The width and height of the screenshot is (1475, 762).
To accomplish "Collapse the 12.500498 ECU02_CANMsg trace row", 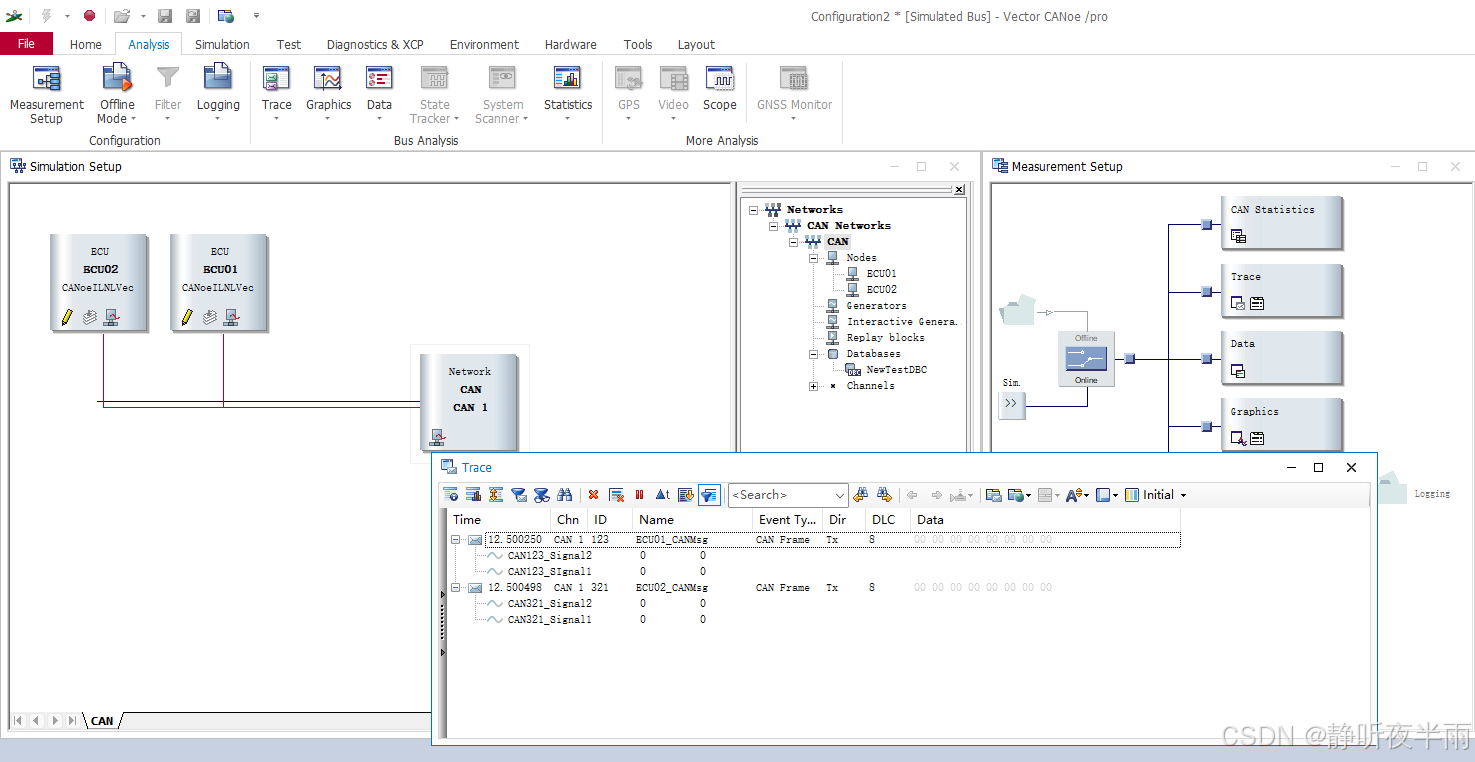I will (x=455, y=588).
